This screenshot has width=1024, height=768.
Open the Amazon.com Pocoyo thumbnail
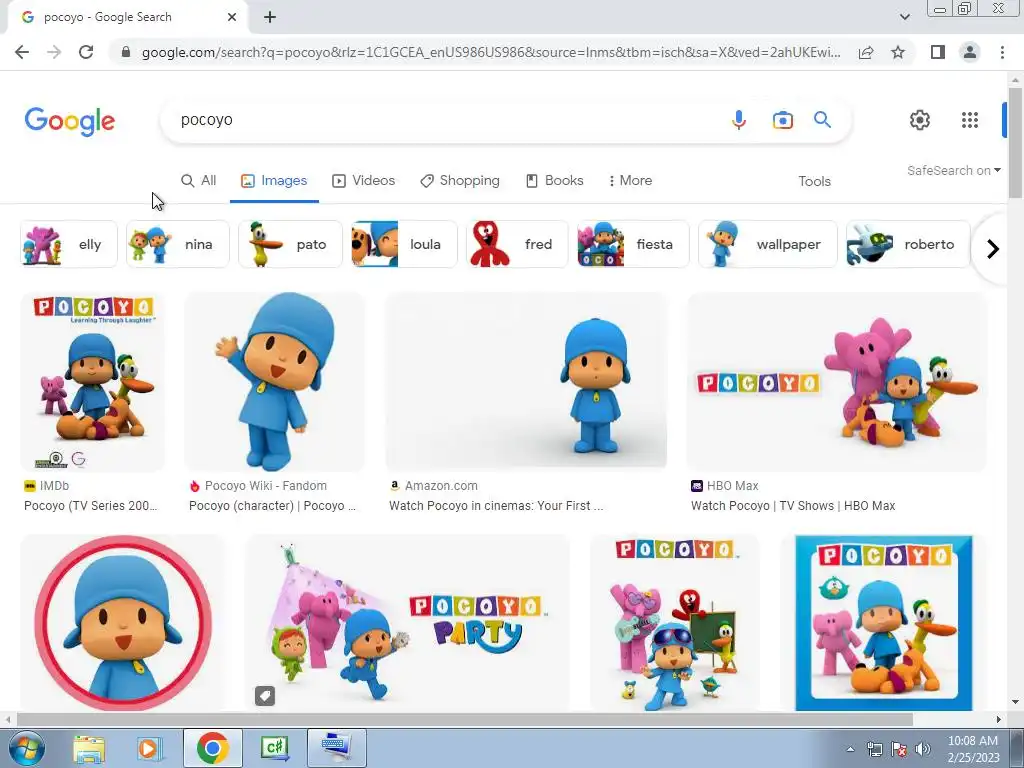coord(526,382)
